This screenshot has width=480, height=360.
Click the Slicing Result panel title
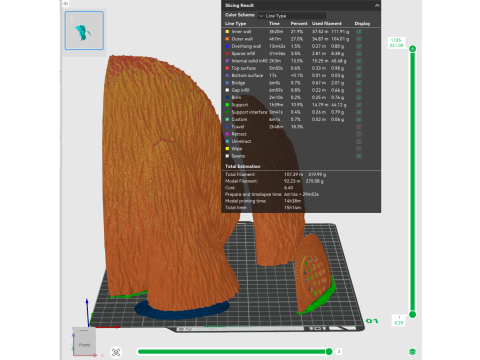coord(239,5)
